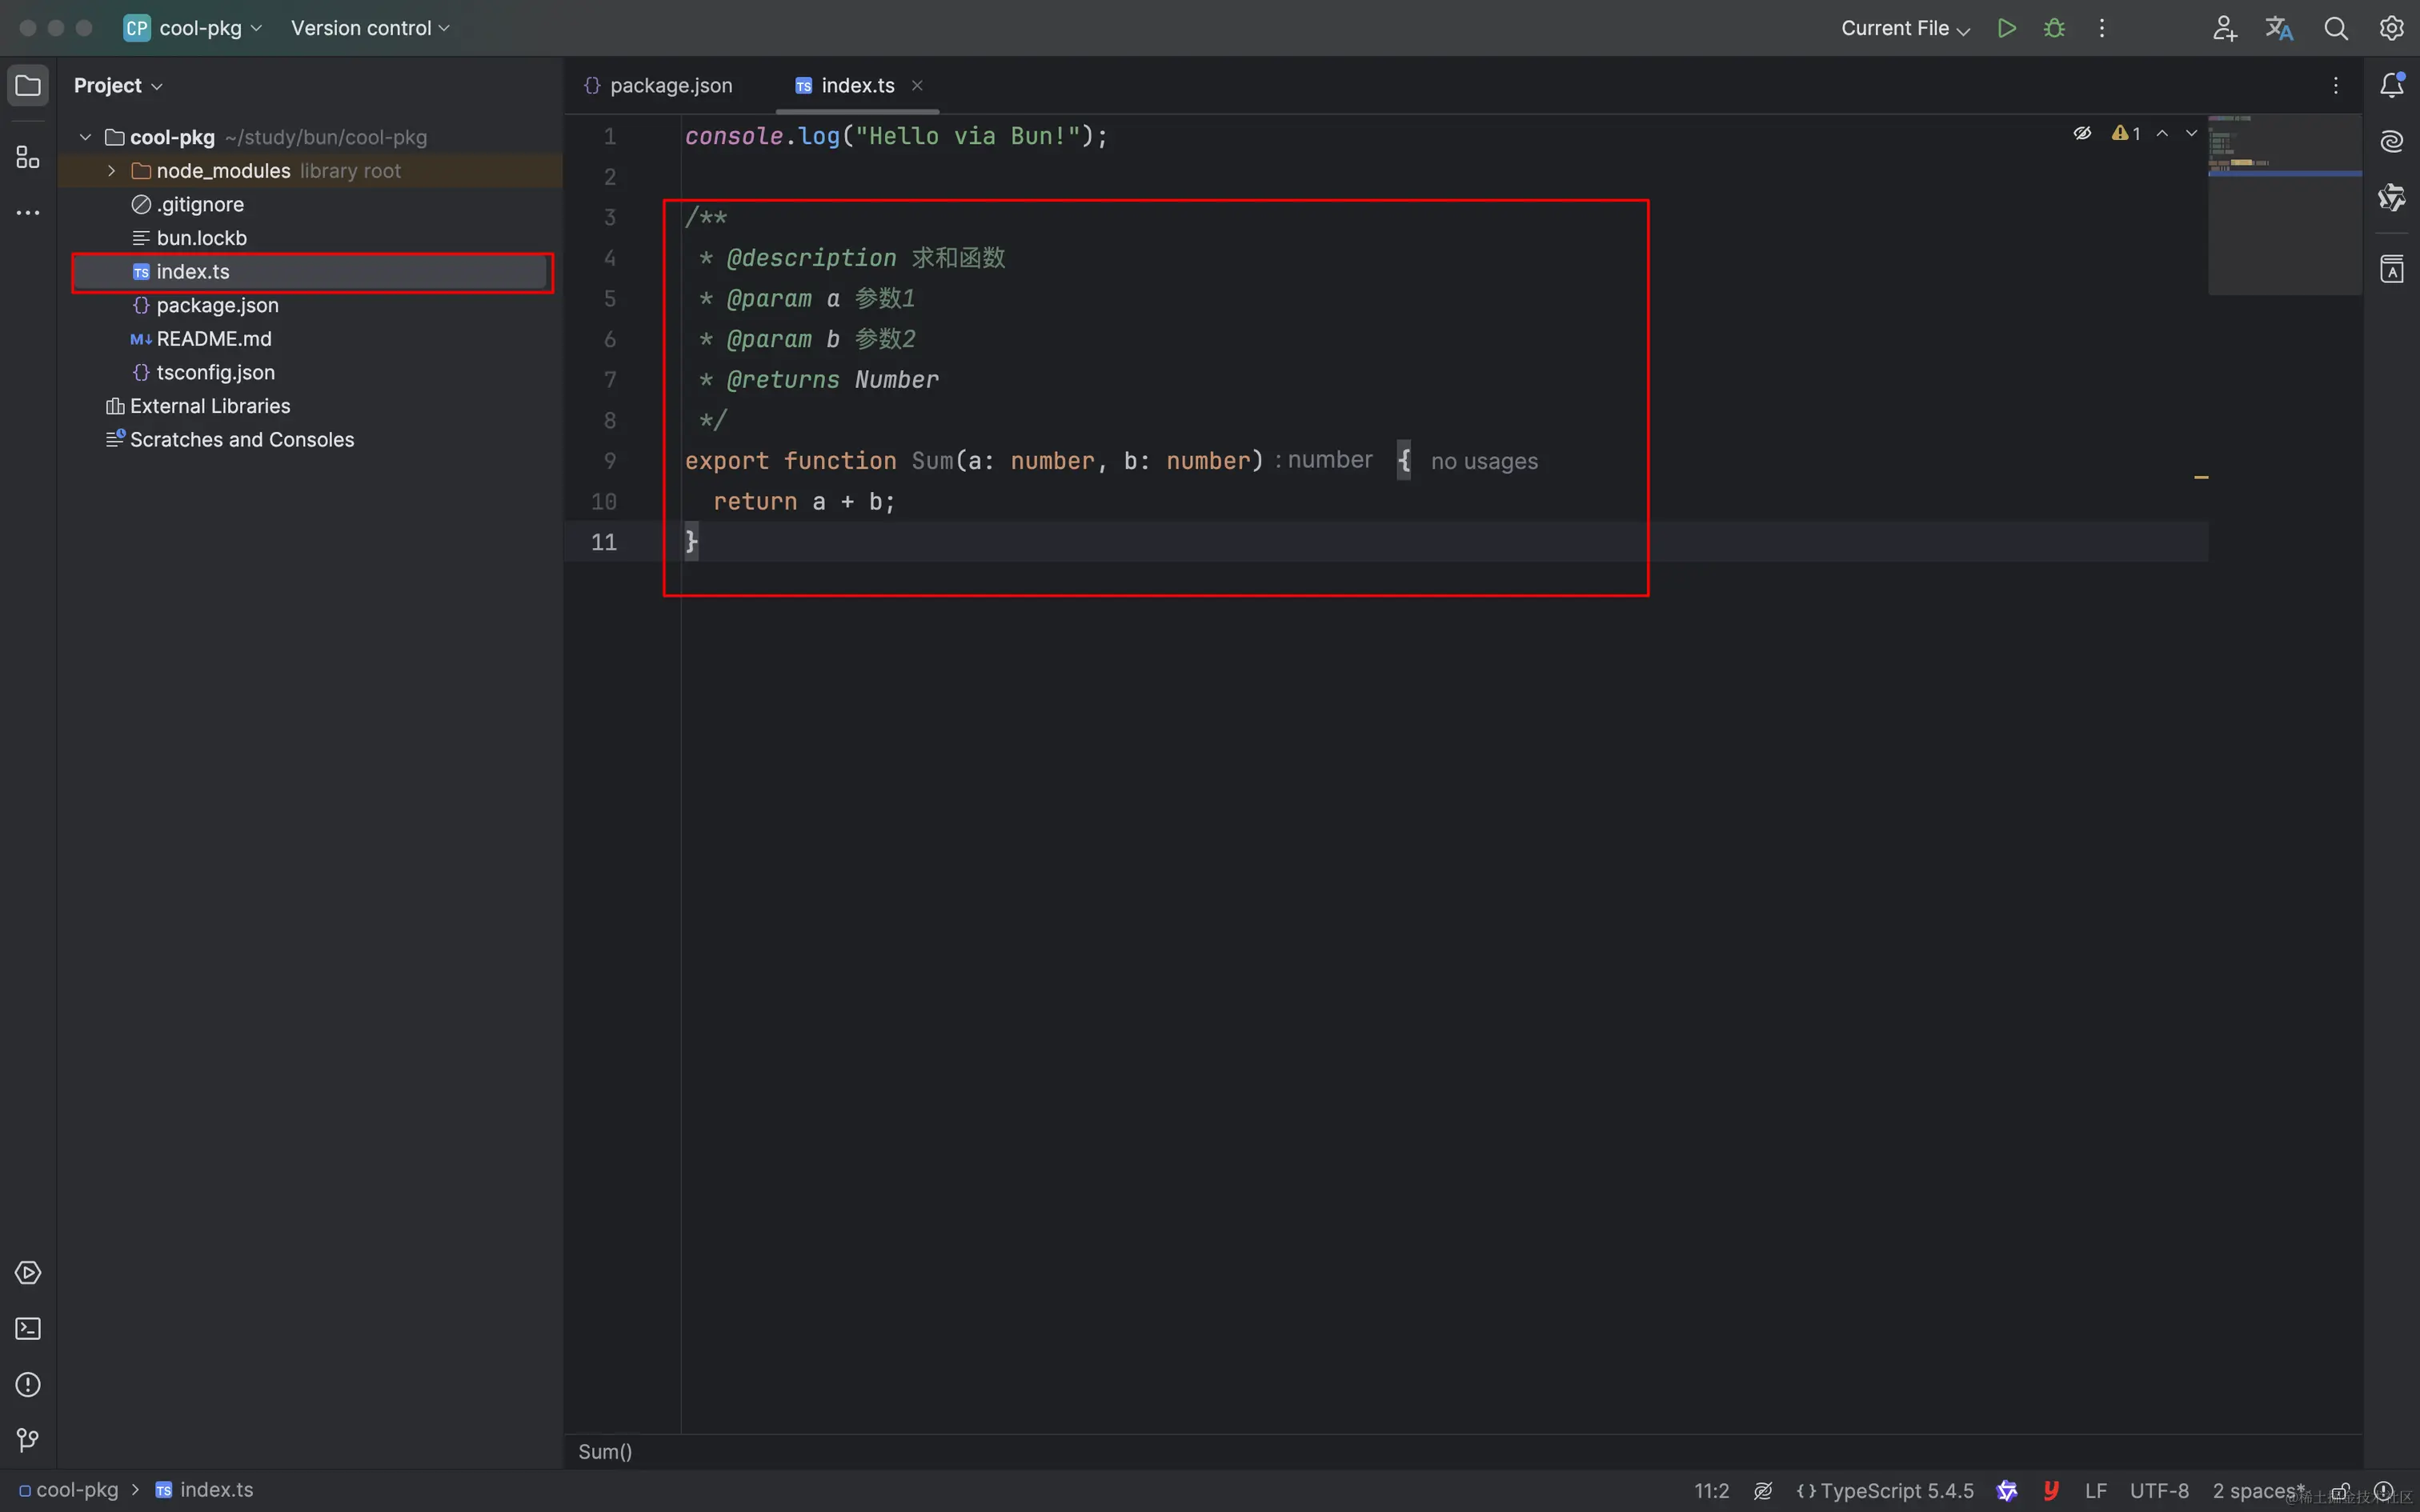Show more tool windows via ellipsis
The width and height of the screenshot is (2420, 1512).
click(28, 213)
